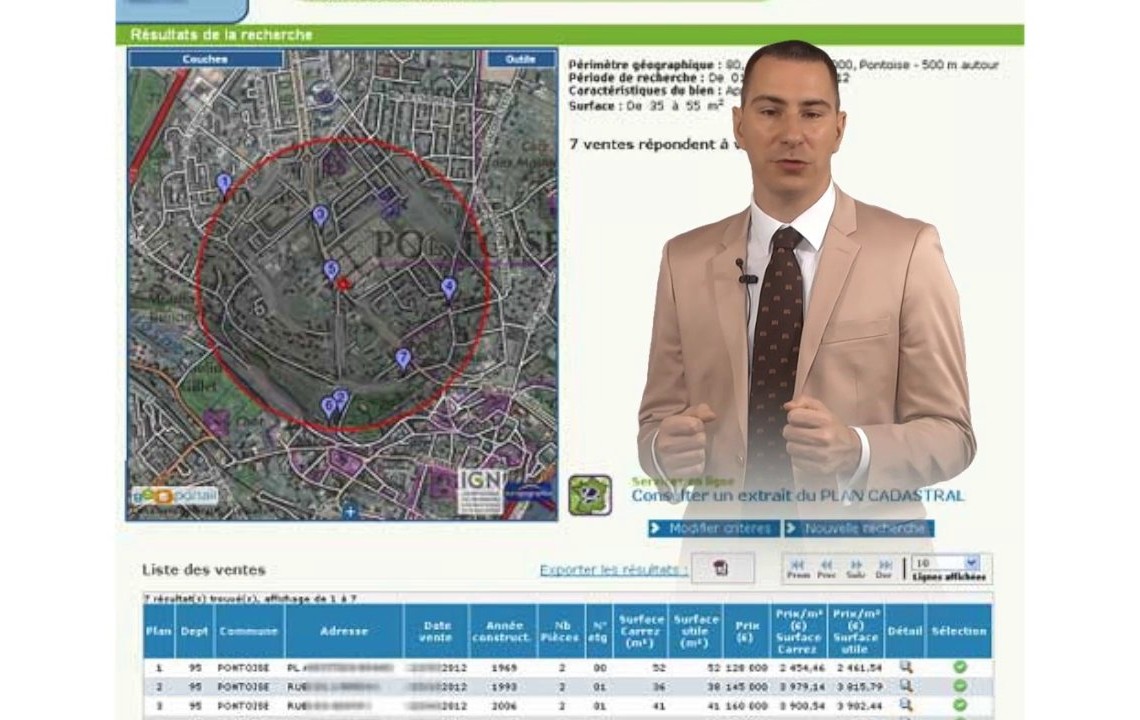Click construction year 2006 in row 3
The width and height of the screenshot is (1140, 720).
(x=504, y=705)
